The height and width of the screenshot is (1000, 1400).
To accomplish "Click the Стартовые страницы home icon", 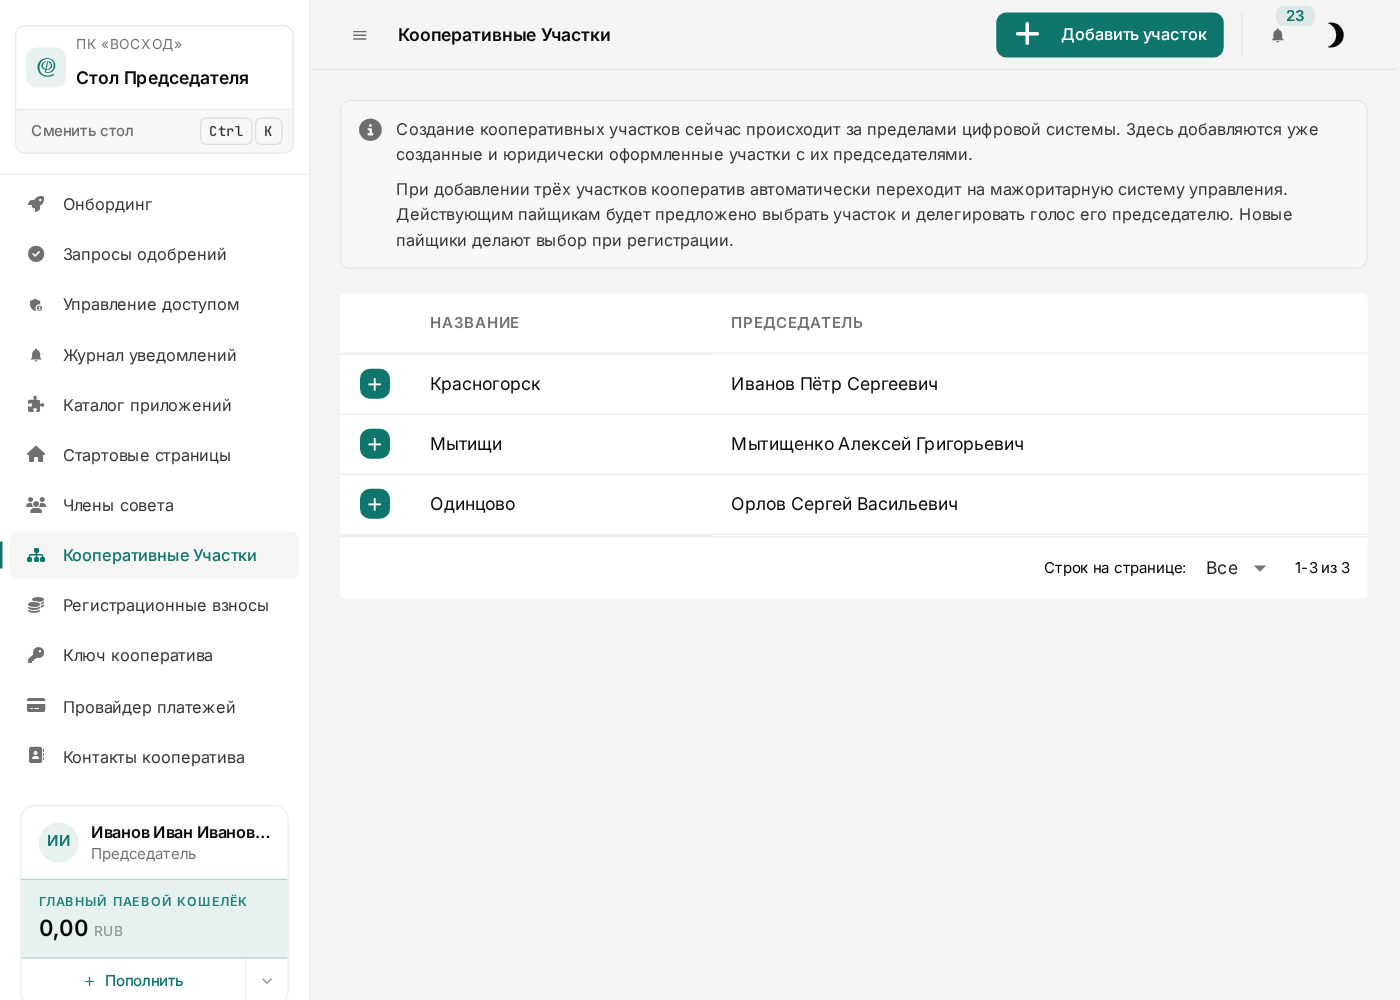I will click(36, 455).
